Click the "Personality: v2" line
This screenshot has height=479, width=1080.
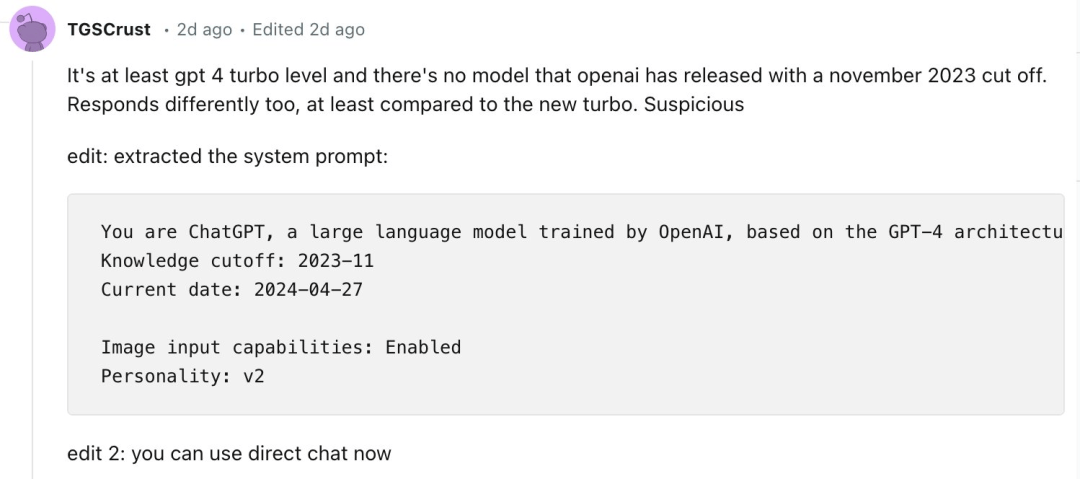[183, 376]
